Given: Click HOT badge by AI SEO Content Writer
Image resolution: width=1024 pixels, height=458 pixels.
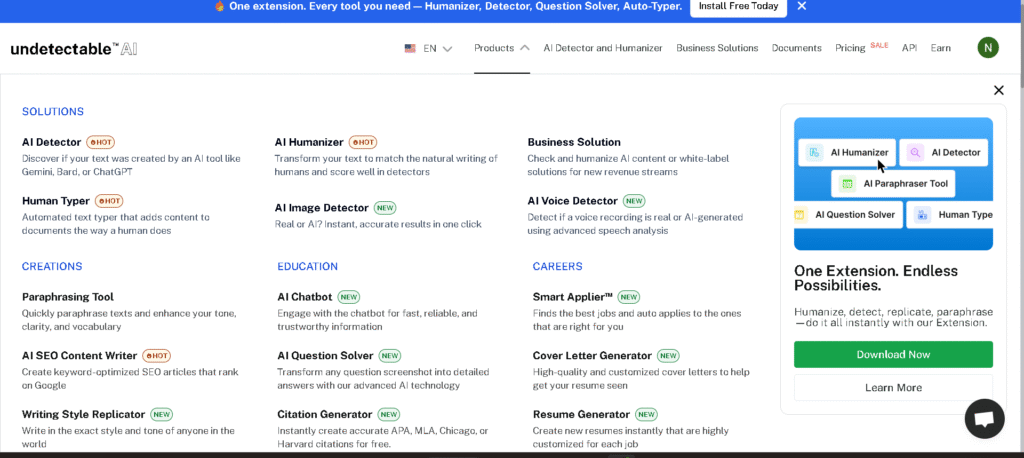Looking at the screenshot, I should [x=156, y=355].
